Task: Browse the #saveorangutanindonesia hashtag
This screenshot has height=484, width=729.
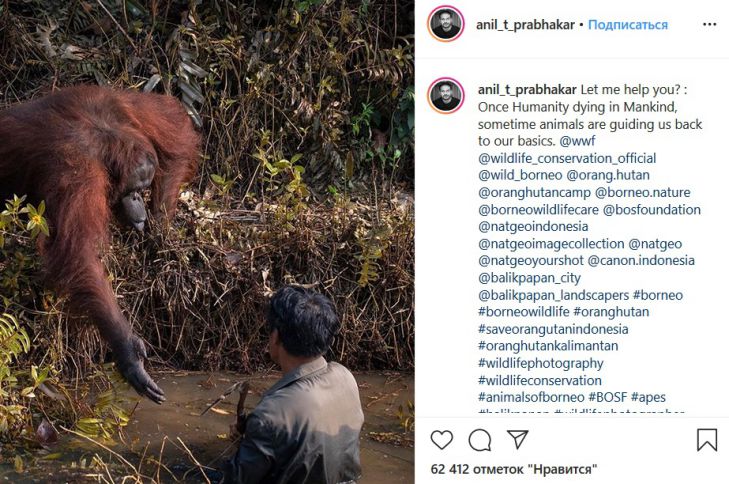Action: [553, 329]
